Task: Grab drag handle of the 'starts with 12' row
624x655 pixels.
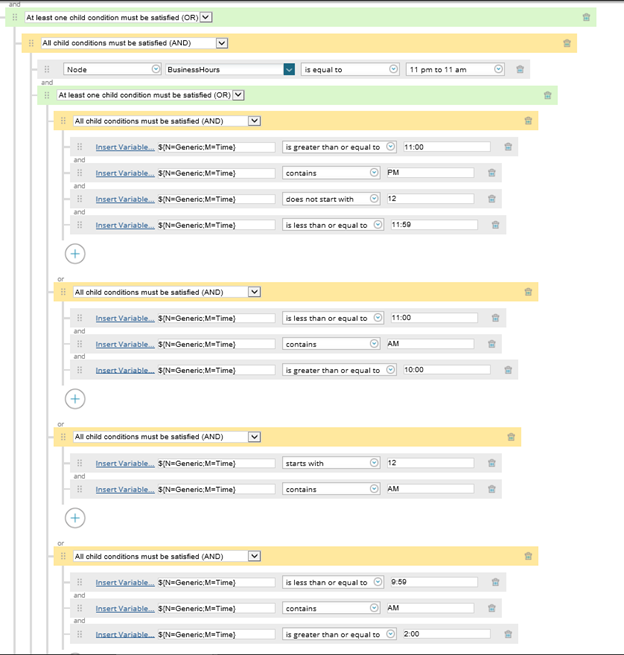Action: coord(79,463)
